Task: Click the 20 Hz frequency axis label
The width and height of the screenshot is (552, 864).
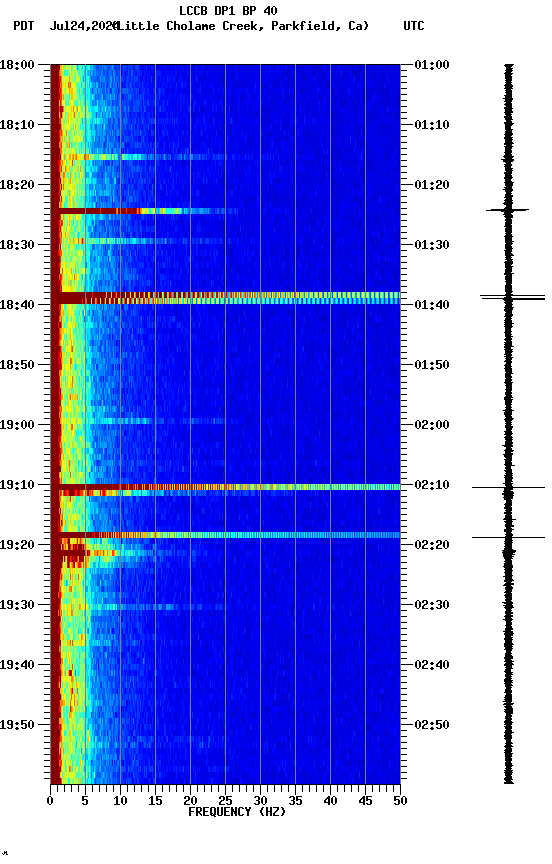Action: point(190,801)
